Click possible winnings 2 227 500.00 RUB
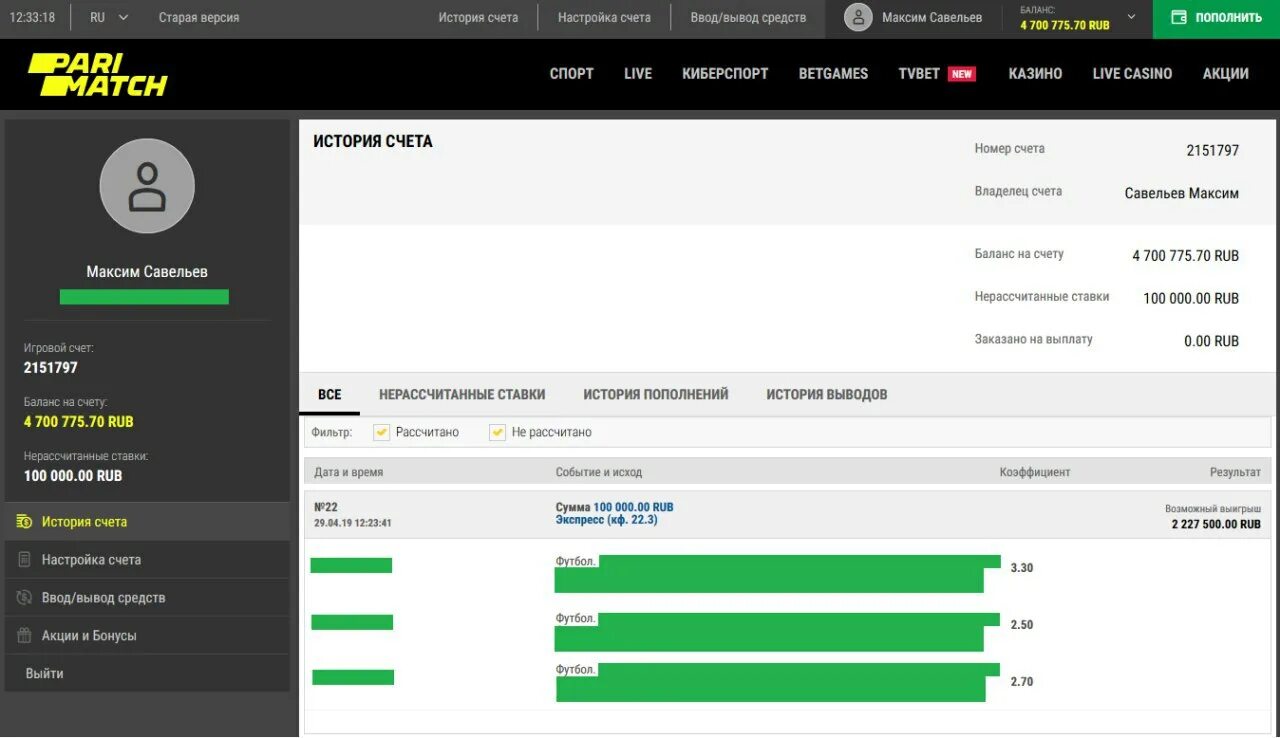The width and height of the screenshot is (1280, 738). pos(1216,524)
